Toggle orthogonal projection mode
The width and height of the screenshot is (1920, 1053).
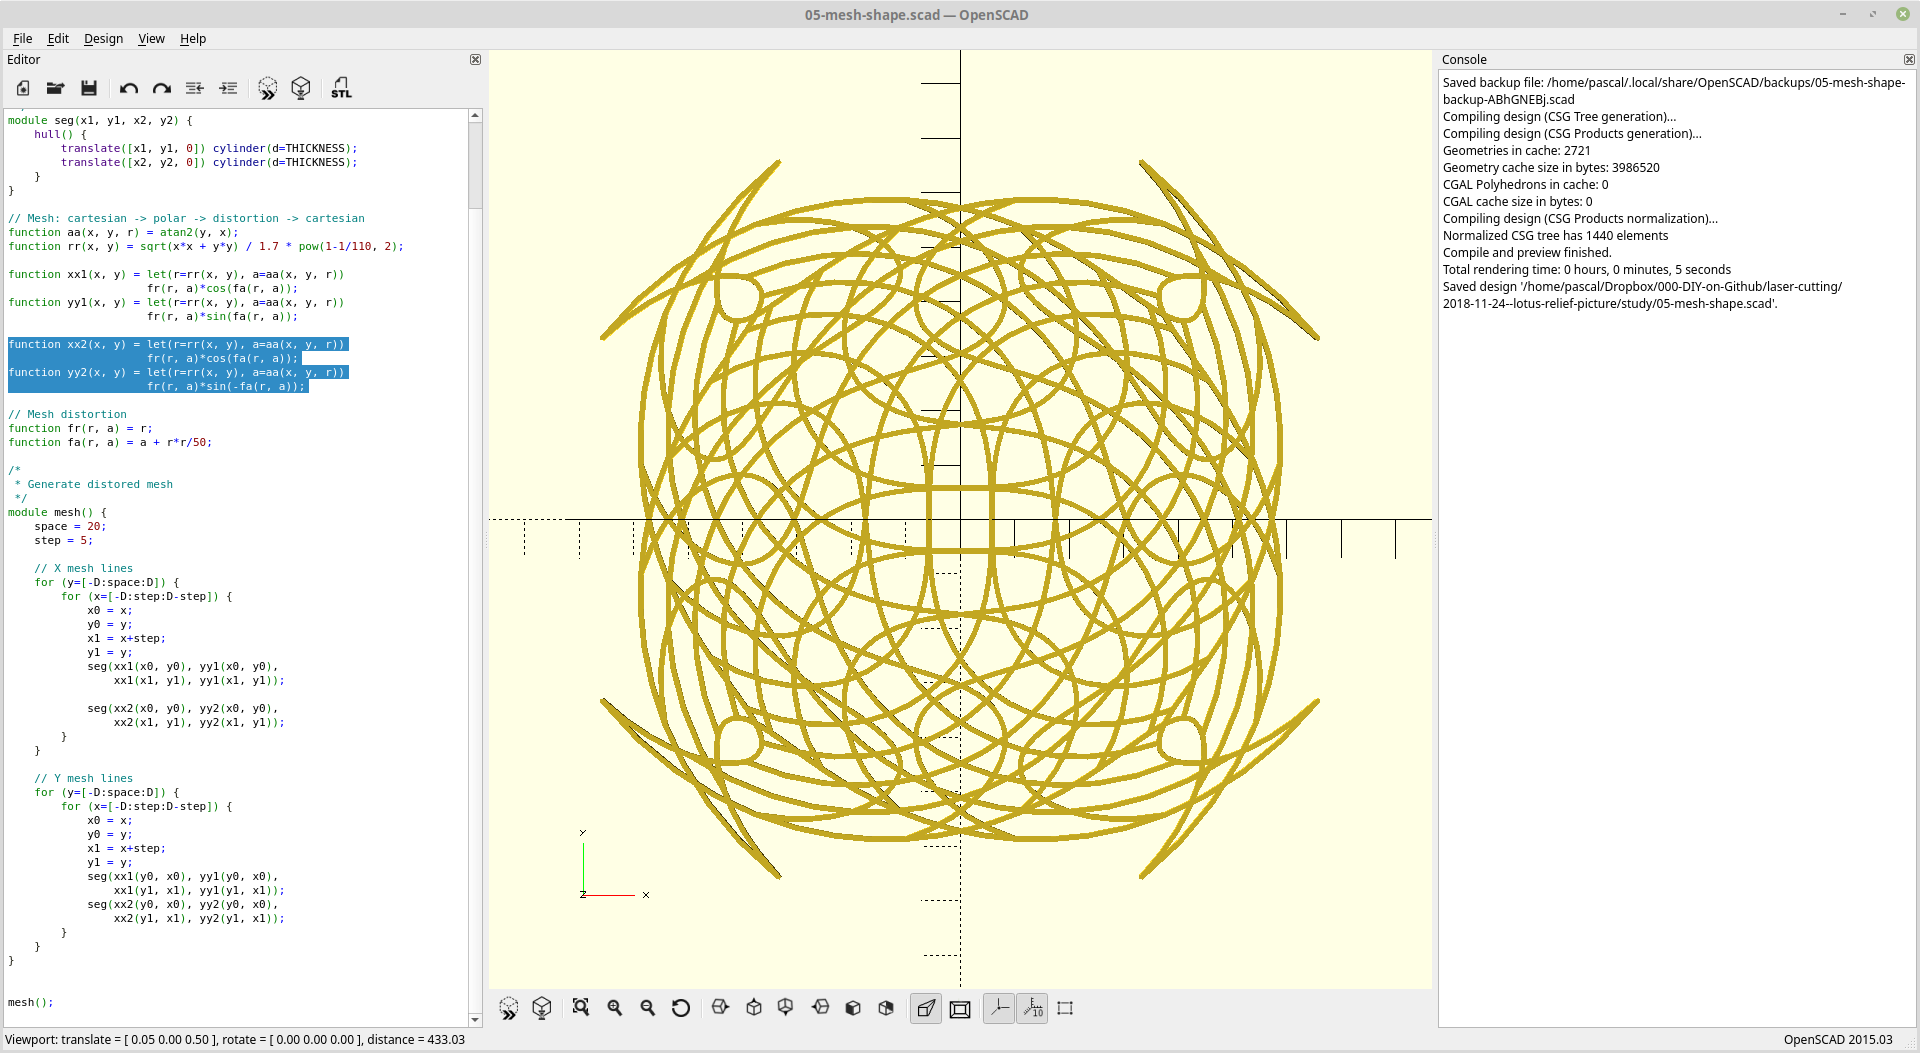[x=959, y=1008]
